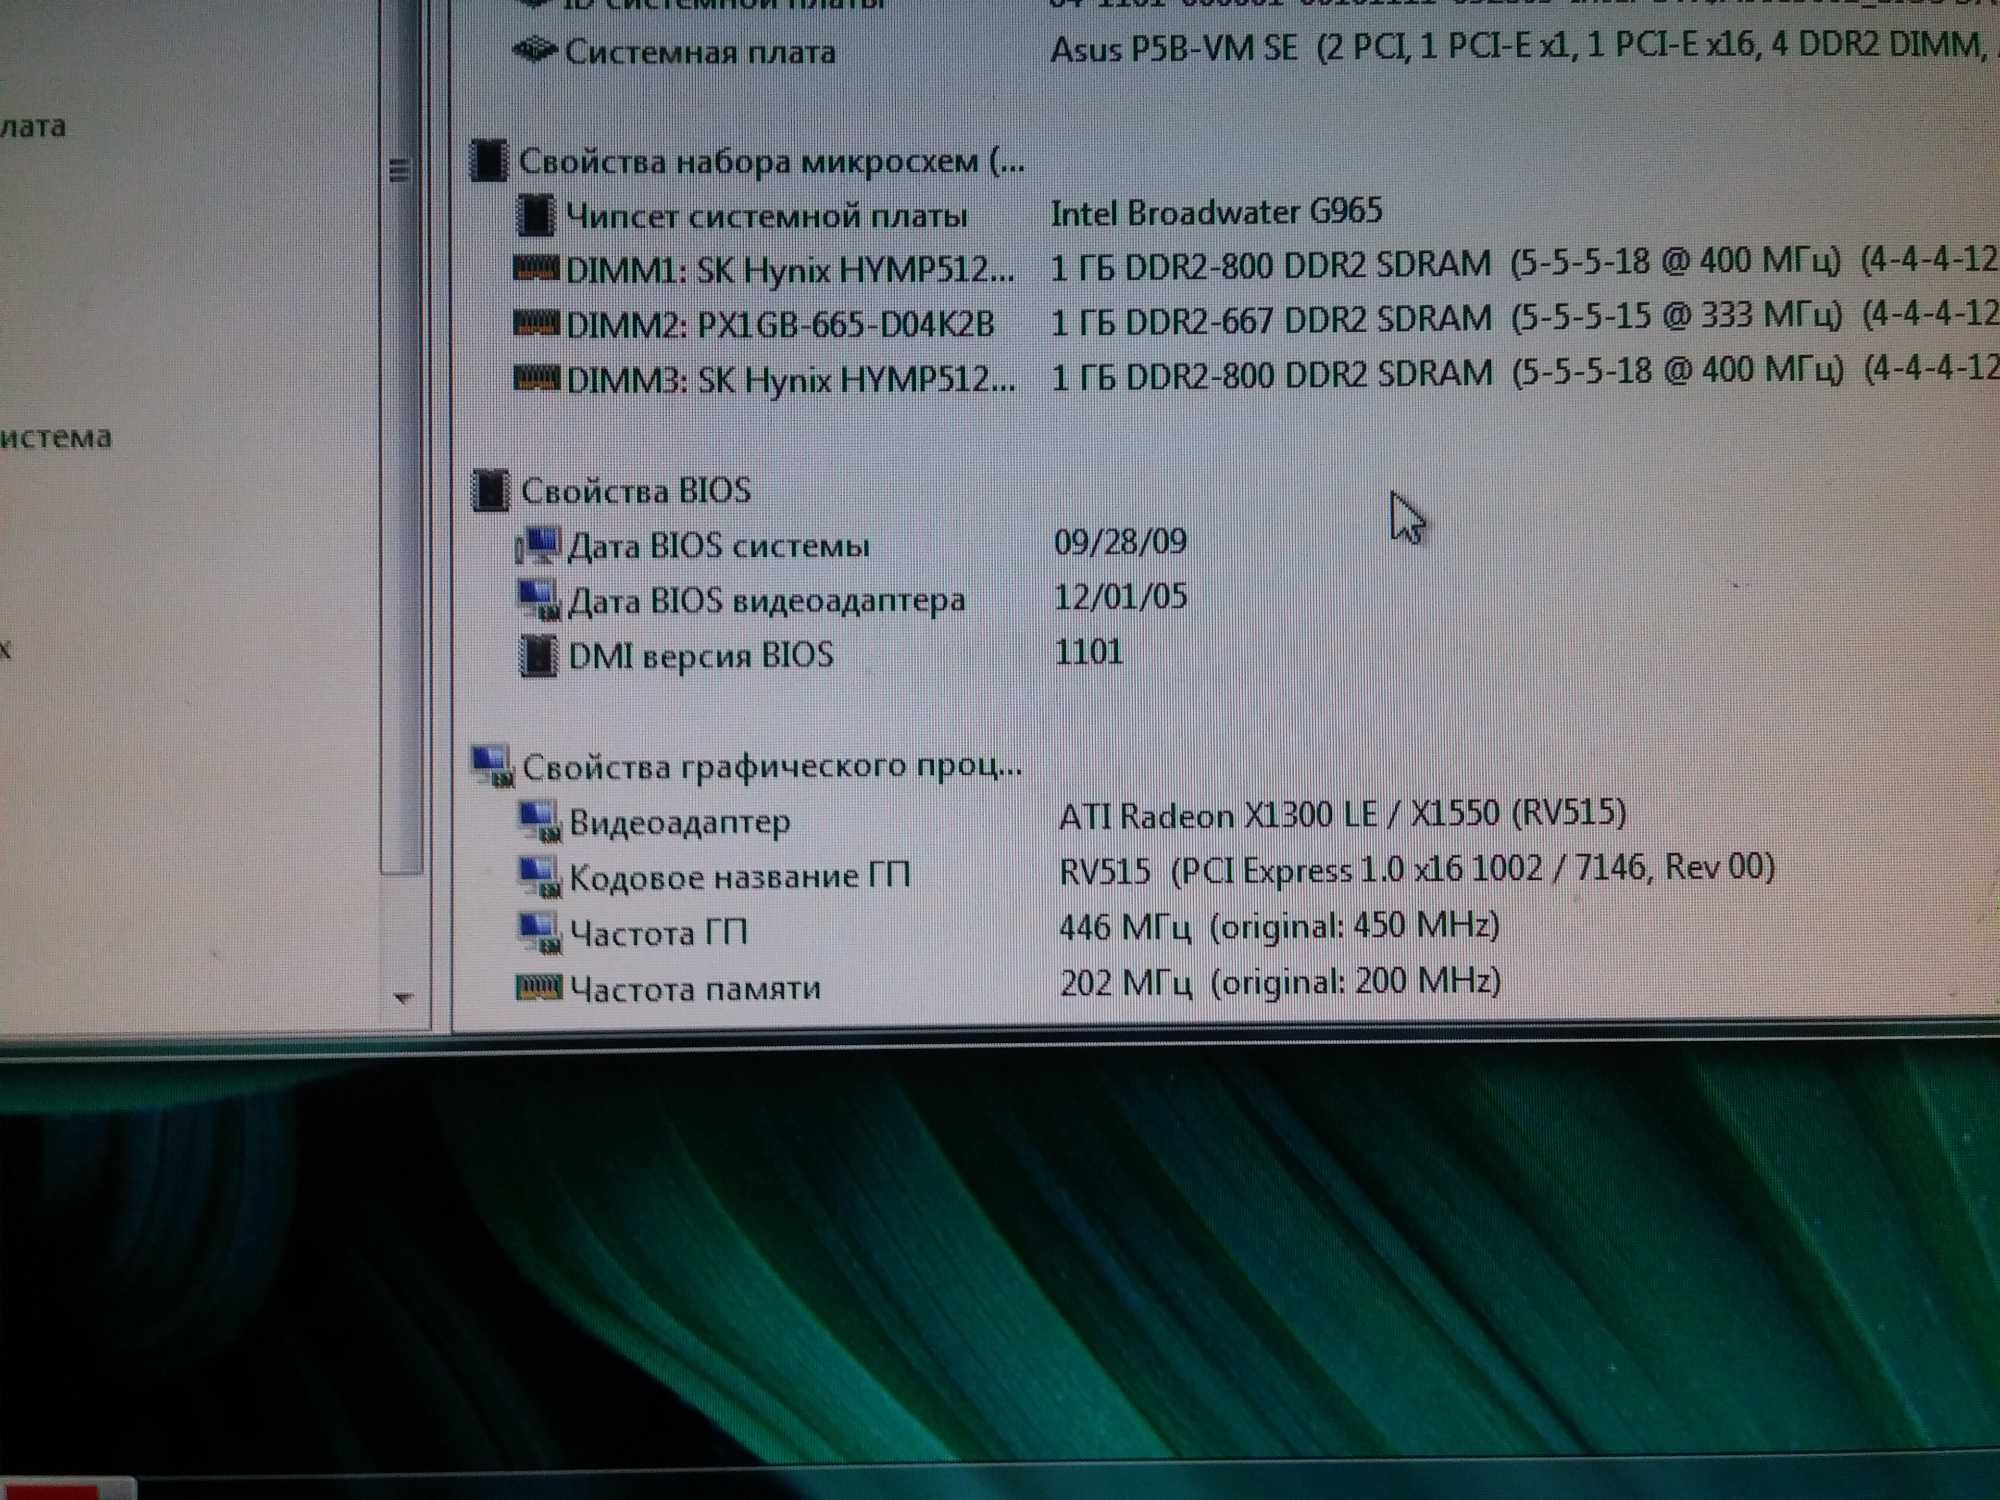Image resolution: width=2000 pixels, height=1500 pixels.
Task: Select the DIMM3: SK Hynix HYMP512 row
Action: click(1255, 376)
